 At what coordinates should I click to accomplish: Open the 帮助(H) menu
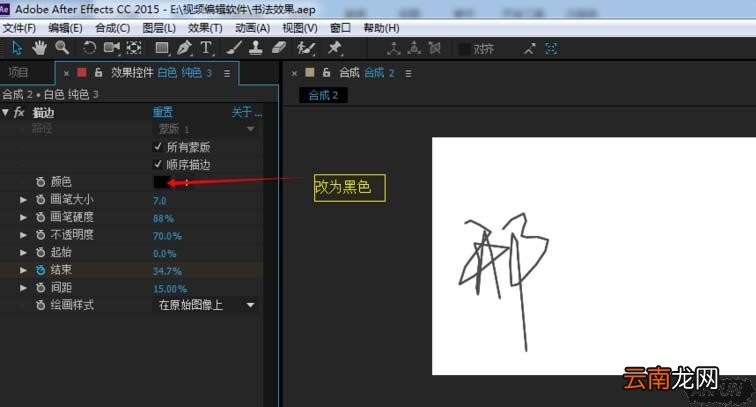point(381,28)
